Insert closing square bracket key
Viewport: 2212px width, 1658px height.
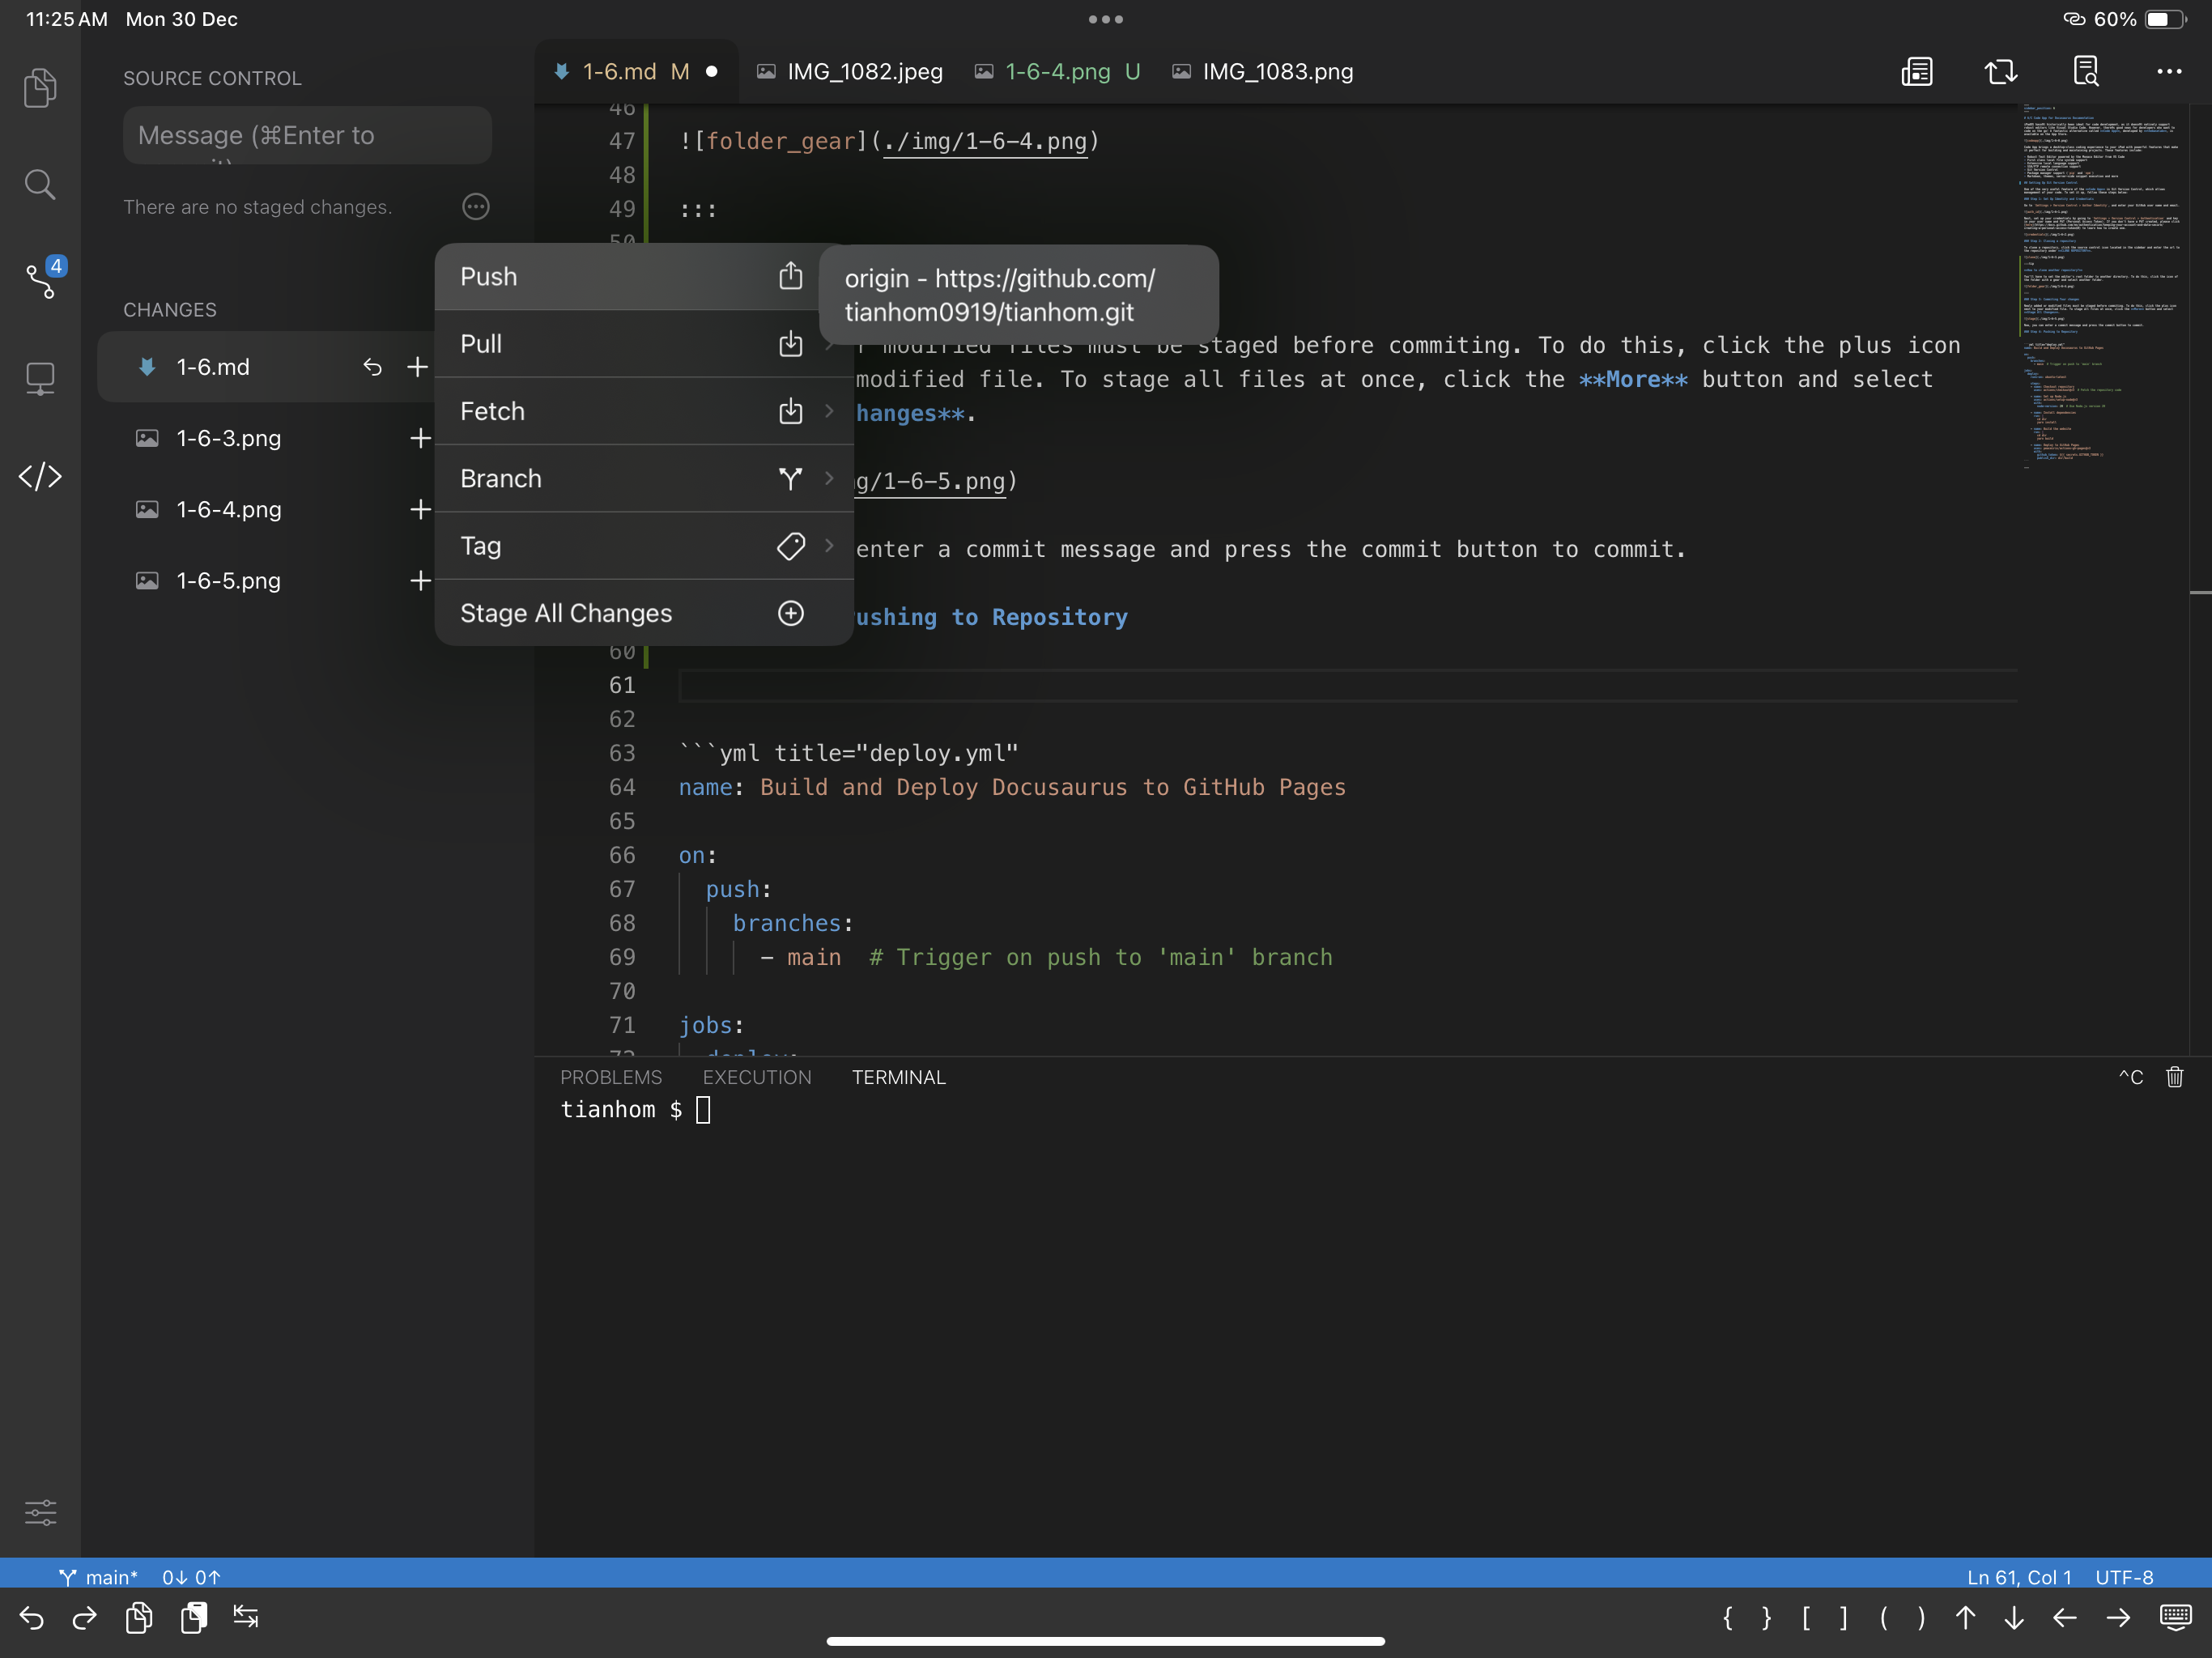coord(1844,1618)
